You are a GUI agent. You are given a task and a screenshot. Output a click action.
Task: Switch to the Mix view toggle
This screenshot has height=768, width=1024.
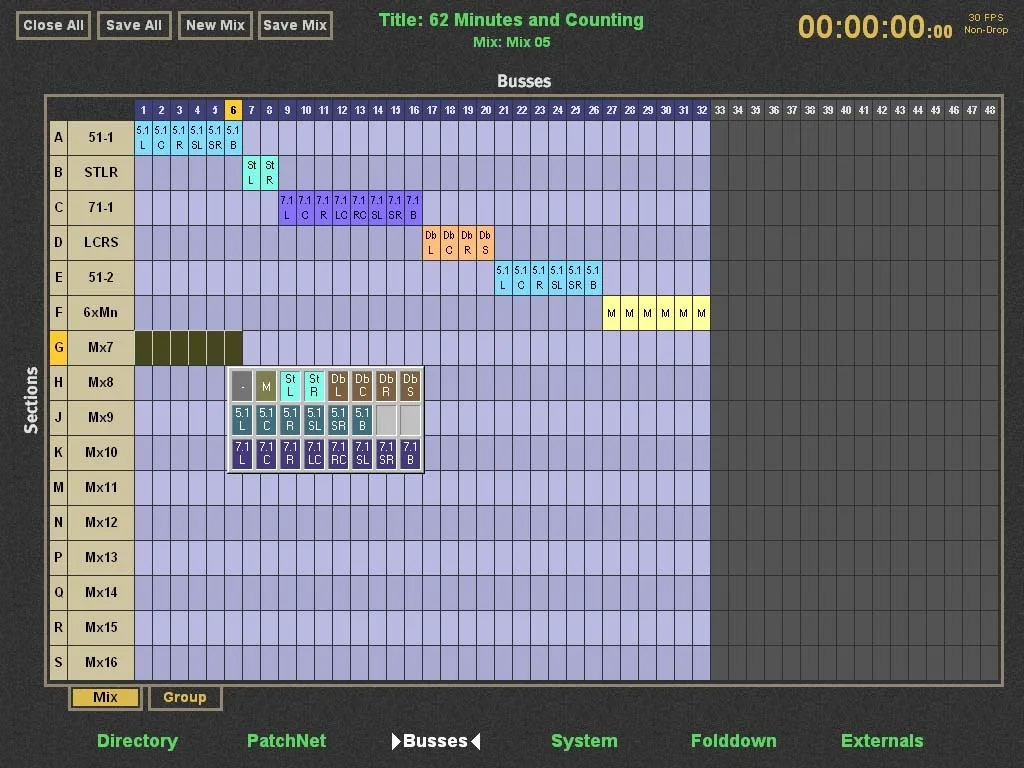105,697
